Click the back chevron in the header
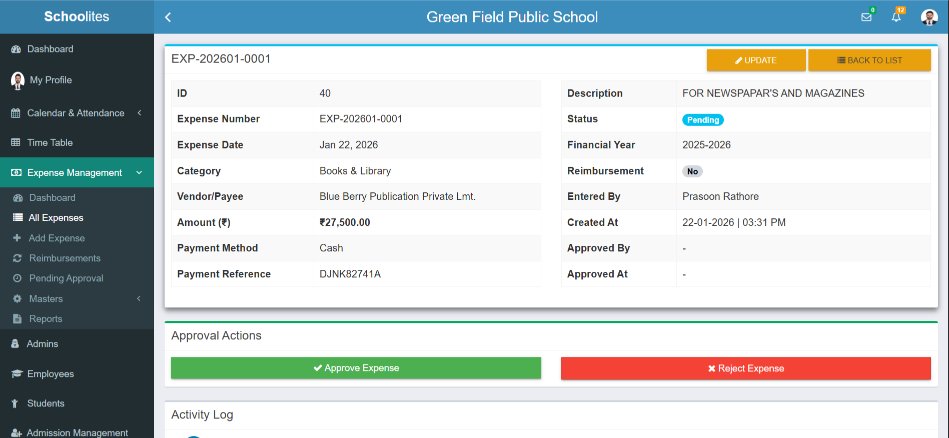 coord(168,18)
